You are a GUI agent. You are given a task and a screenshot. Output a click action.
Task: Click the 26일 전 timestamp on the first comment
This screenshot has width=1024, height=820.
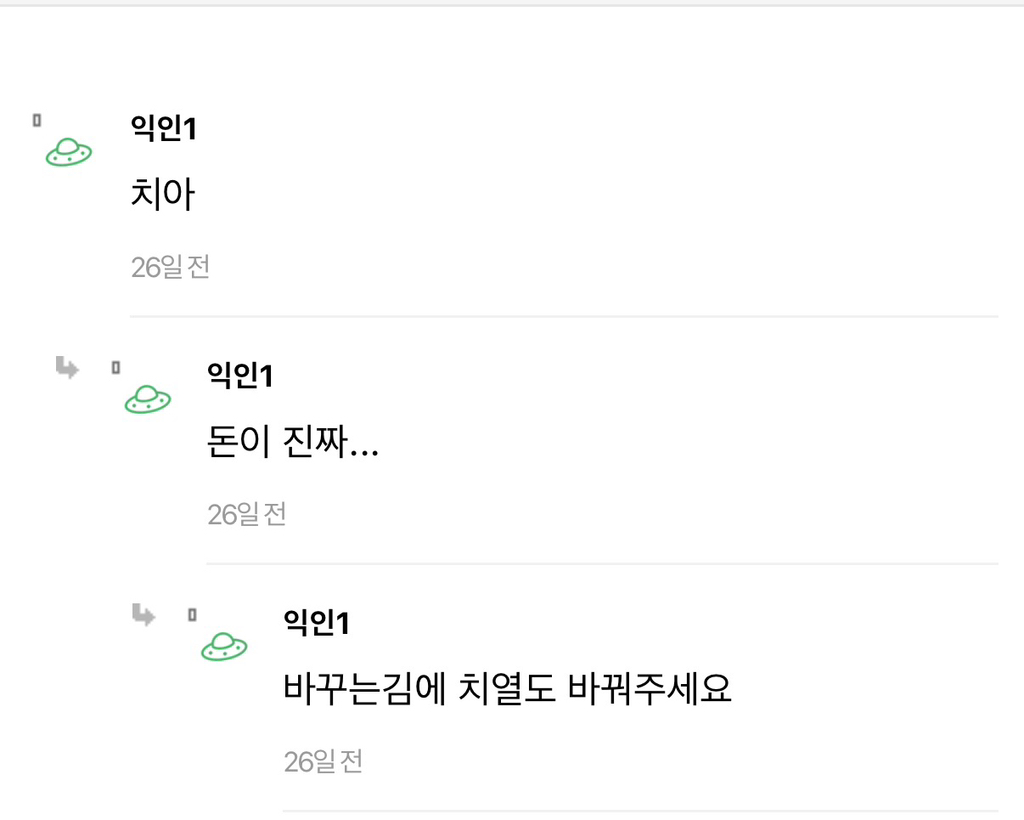tap(170, 266)
